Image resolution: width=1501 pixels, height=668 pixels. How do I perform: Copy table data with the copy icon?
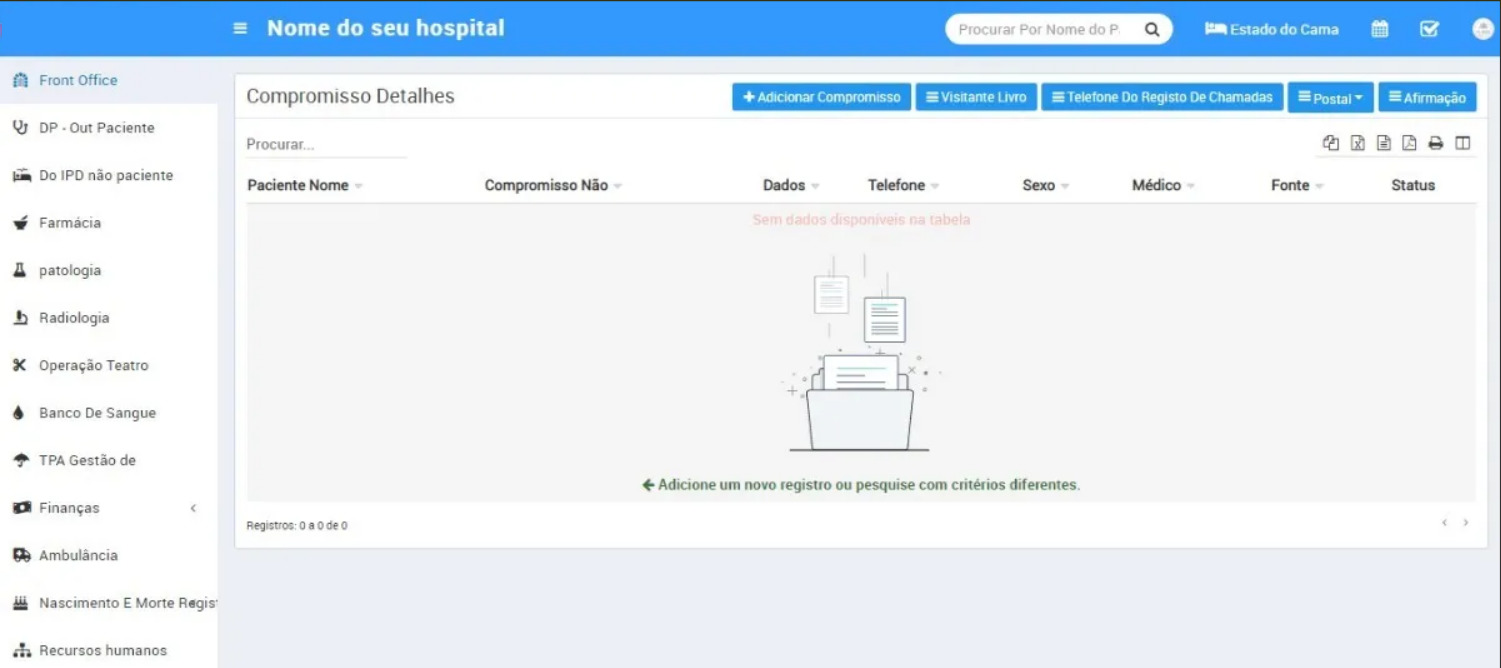coord(1331,143)
